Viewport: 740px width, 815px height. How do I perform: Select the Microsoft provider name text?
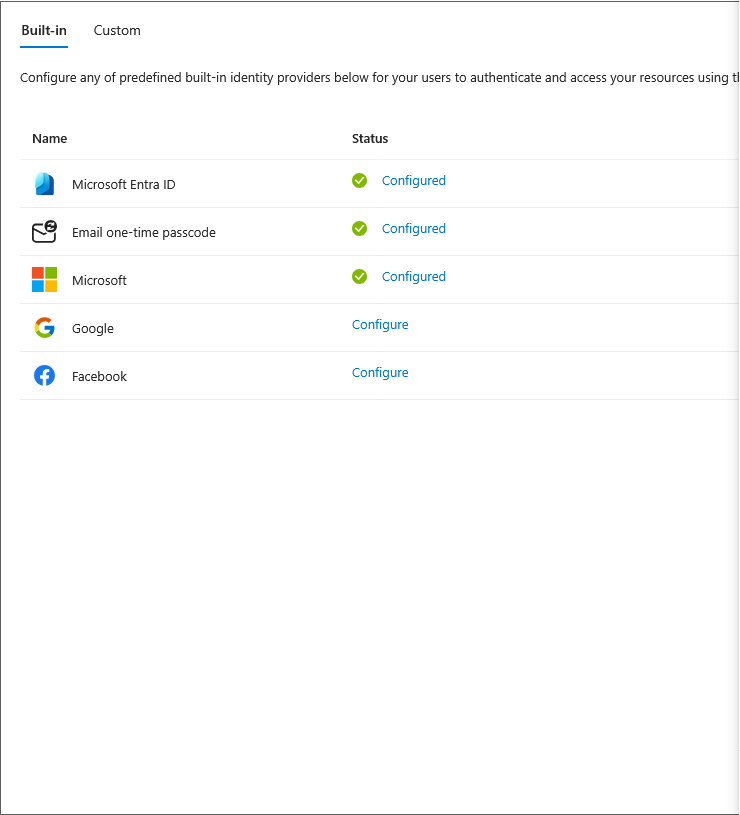[x=99, y=281]
